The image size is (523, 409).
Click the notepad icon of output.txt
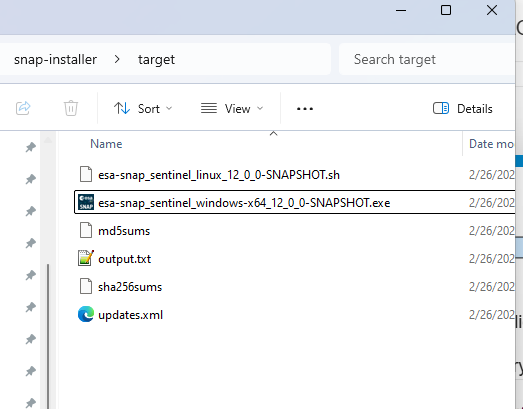point(86,258)
